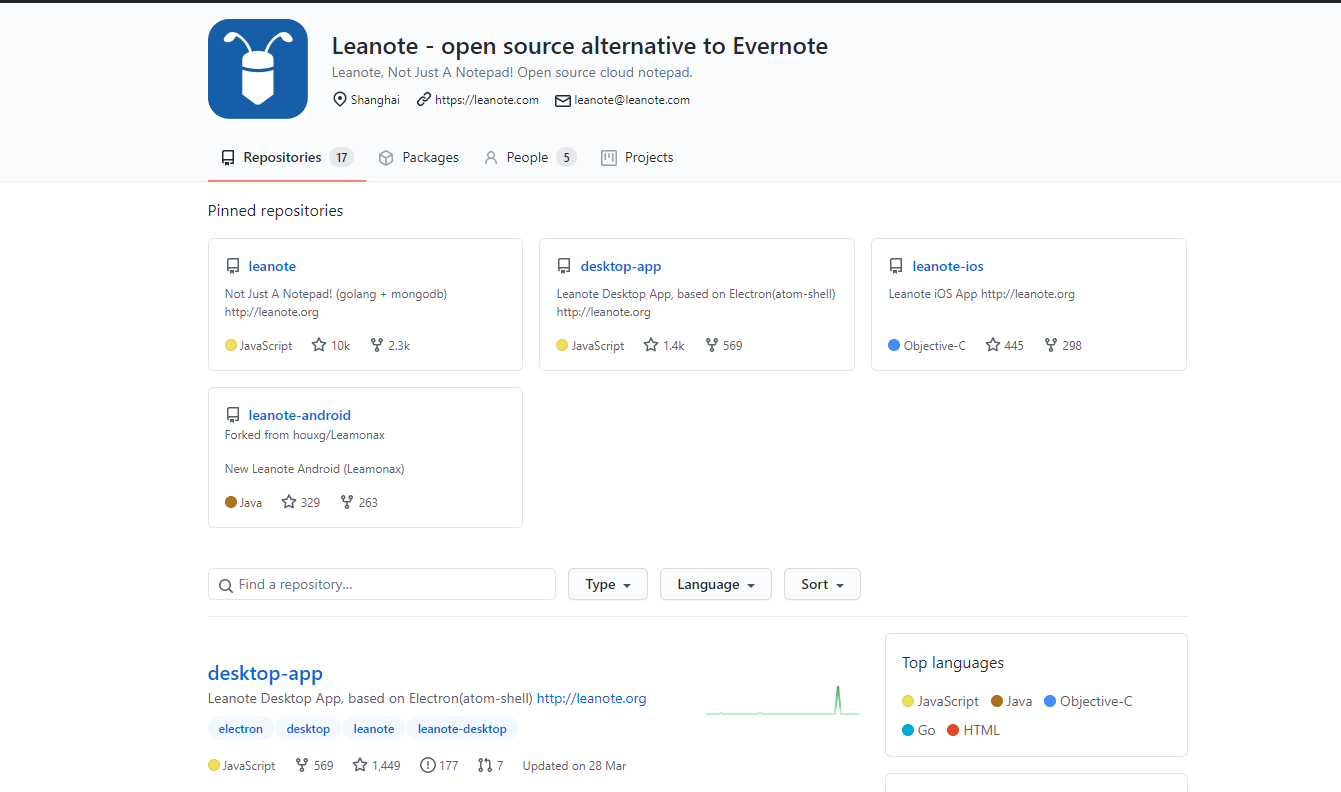The width and height of the screenshot is (1341, 792).
Task: View the 445 stars of leanote-ios
Action: click(x=1005, y=345)
